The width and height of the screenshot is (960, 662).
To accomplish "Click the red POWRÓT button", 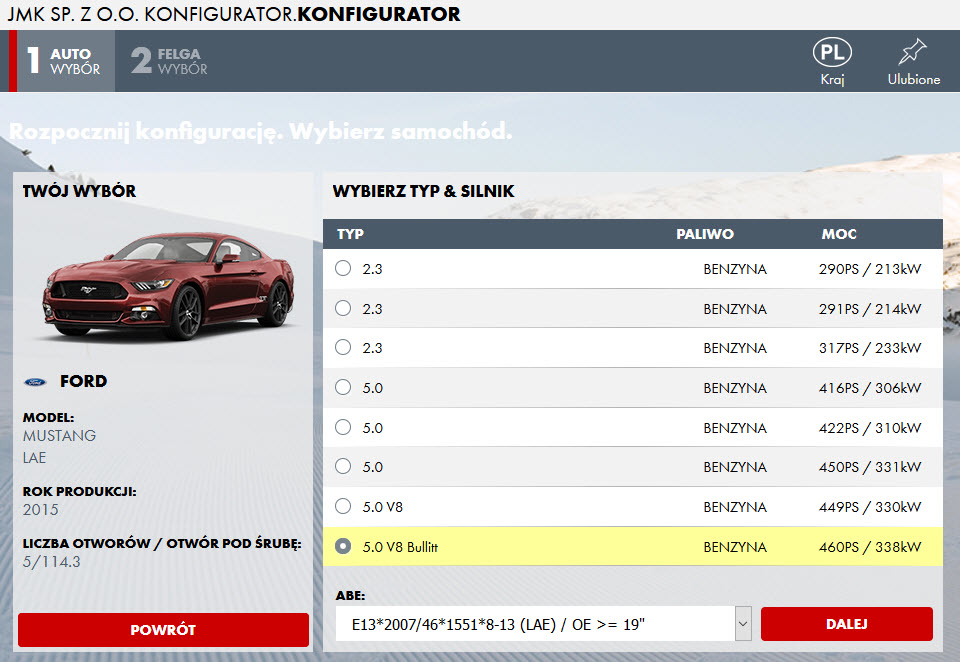I will point(163,630).
